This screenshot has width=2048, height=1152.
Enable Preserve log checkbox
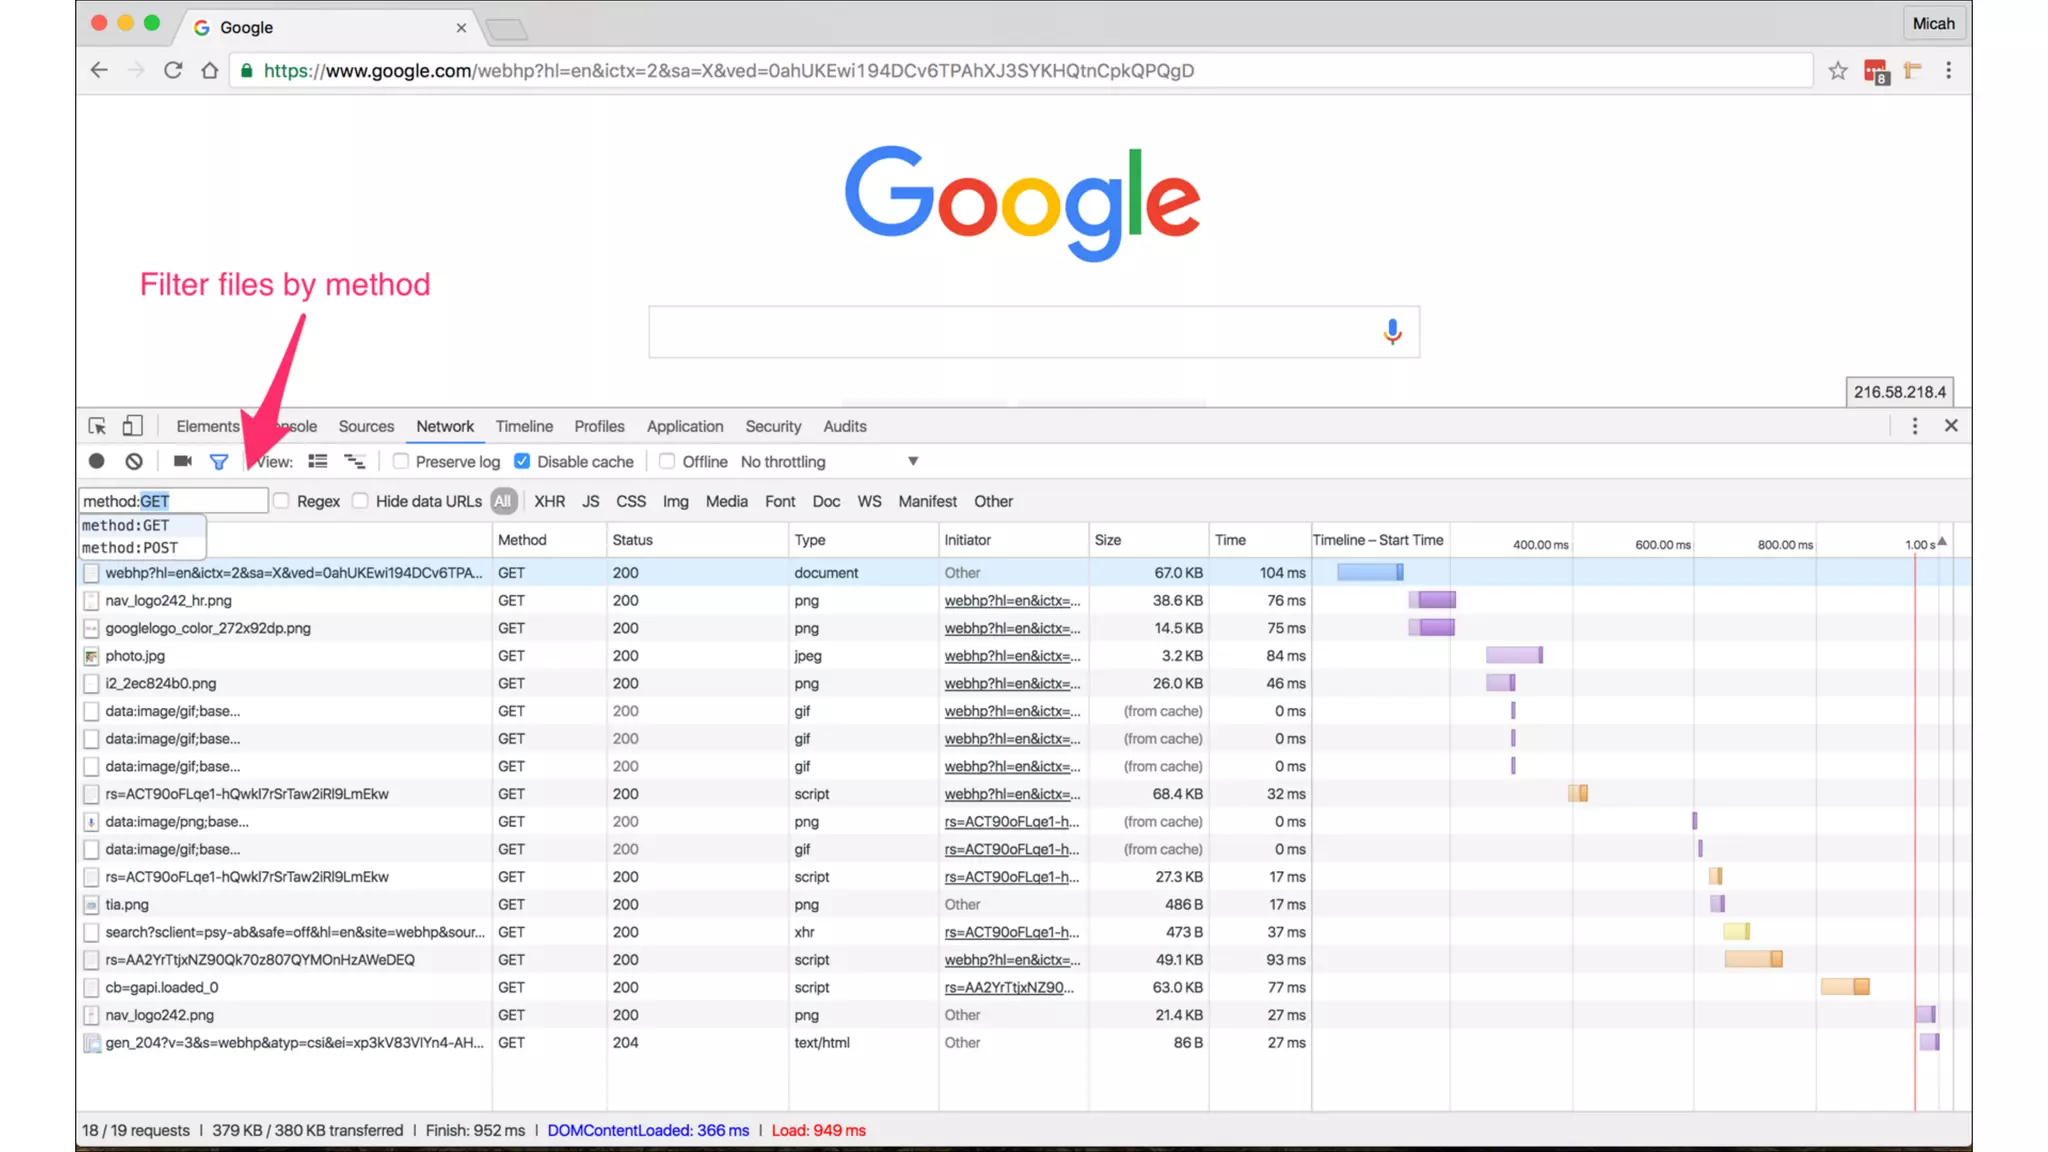[x=401, y=461]
